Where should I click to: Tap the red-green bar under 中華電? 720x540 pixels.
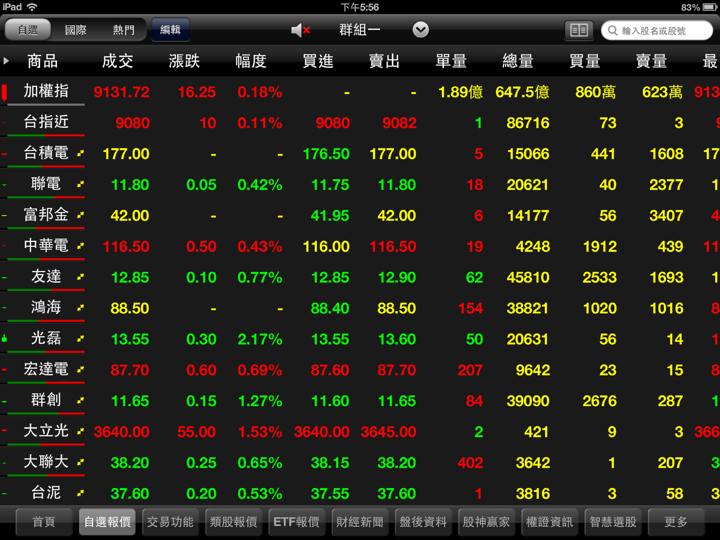click(46, 259)
